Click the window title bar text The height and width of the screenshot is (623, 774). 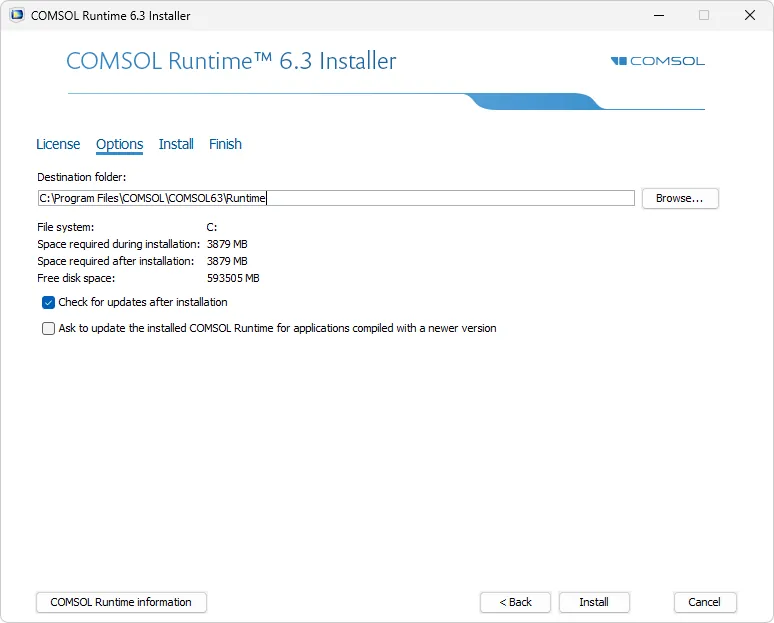coord(111,15)
